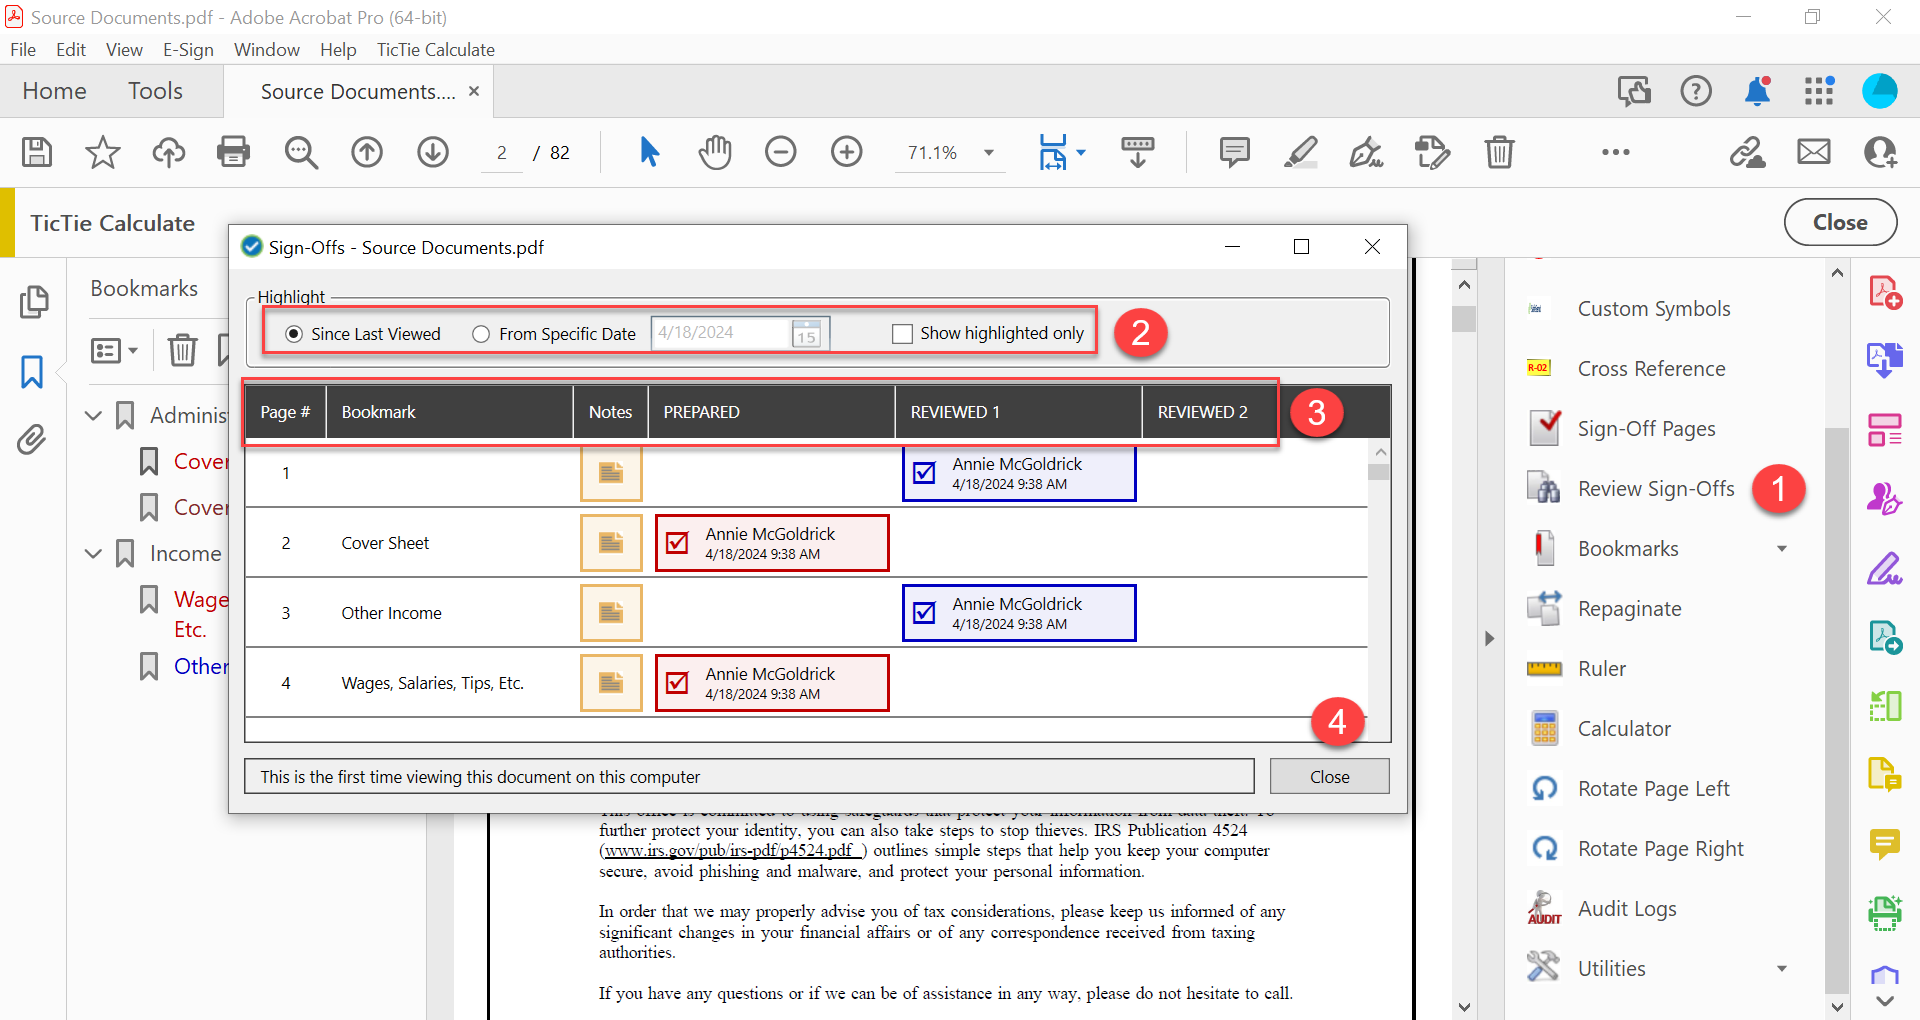
Task: Zoom in with plus icon
Action: (x=847, y=152)
